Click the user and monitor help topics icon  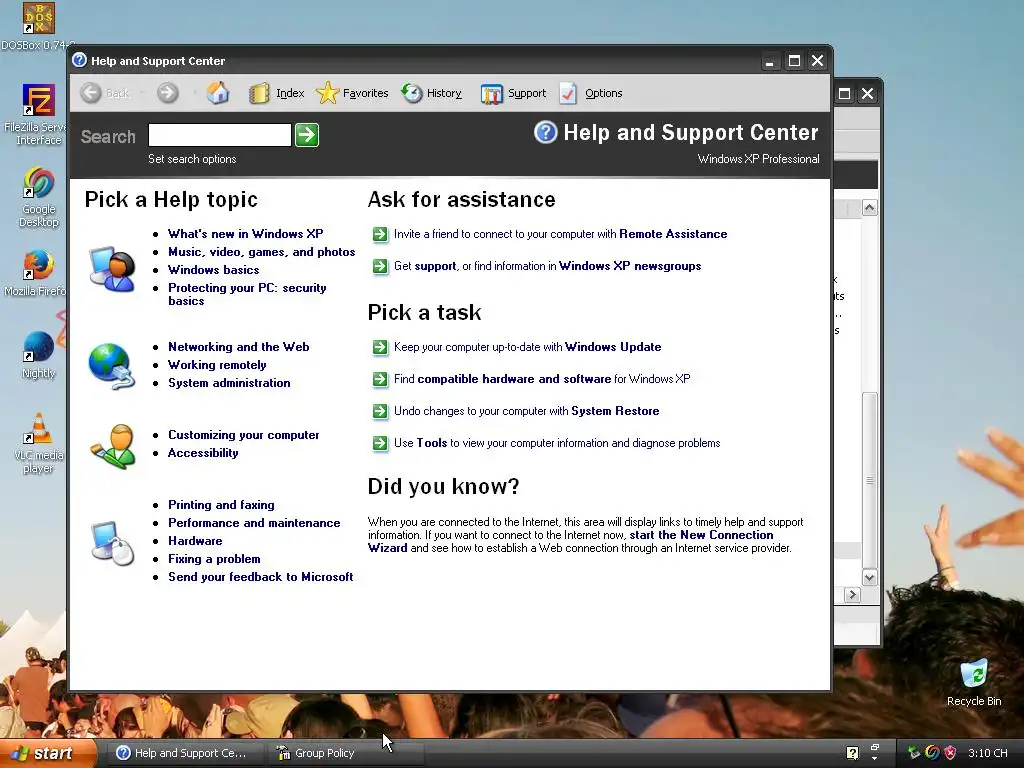coord(112,268)
